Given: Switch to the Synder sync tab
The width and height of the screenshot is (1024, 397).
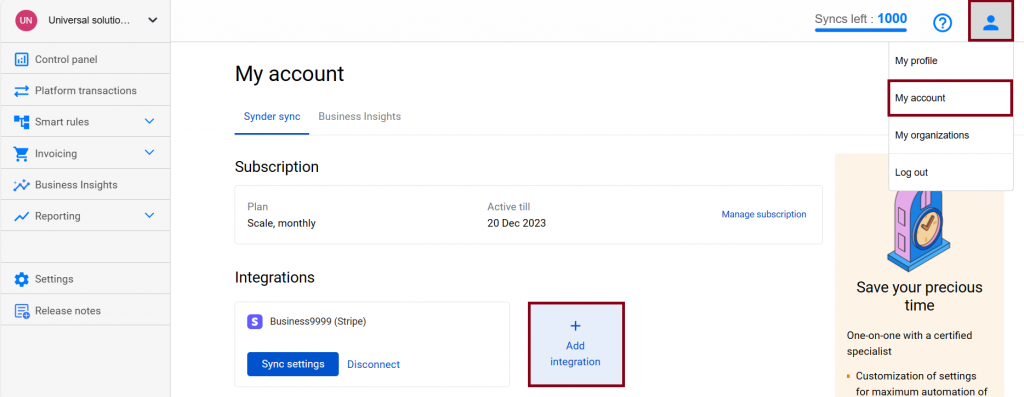Looking at the screenshot, I should click(x=272, y=117).
